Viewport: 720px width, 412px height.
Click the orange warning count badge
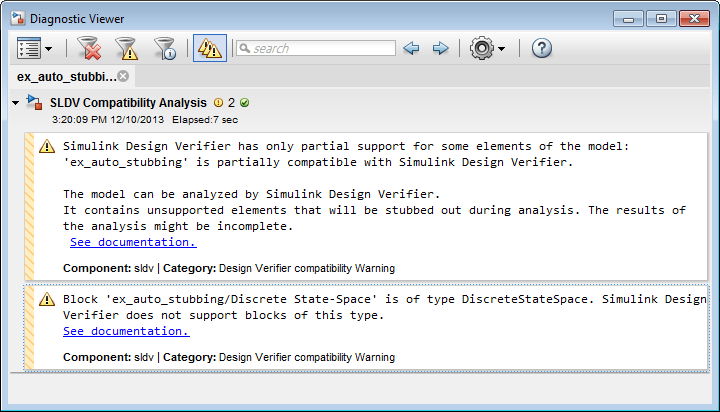click(x=219, y=102)
